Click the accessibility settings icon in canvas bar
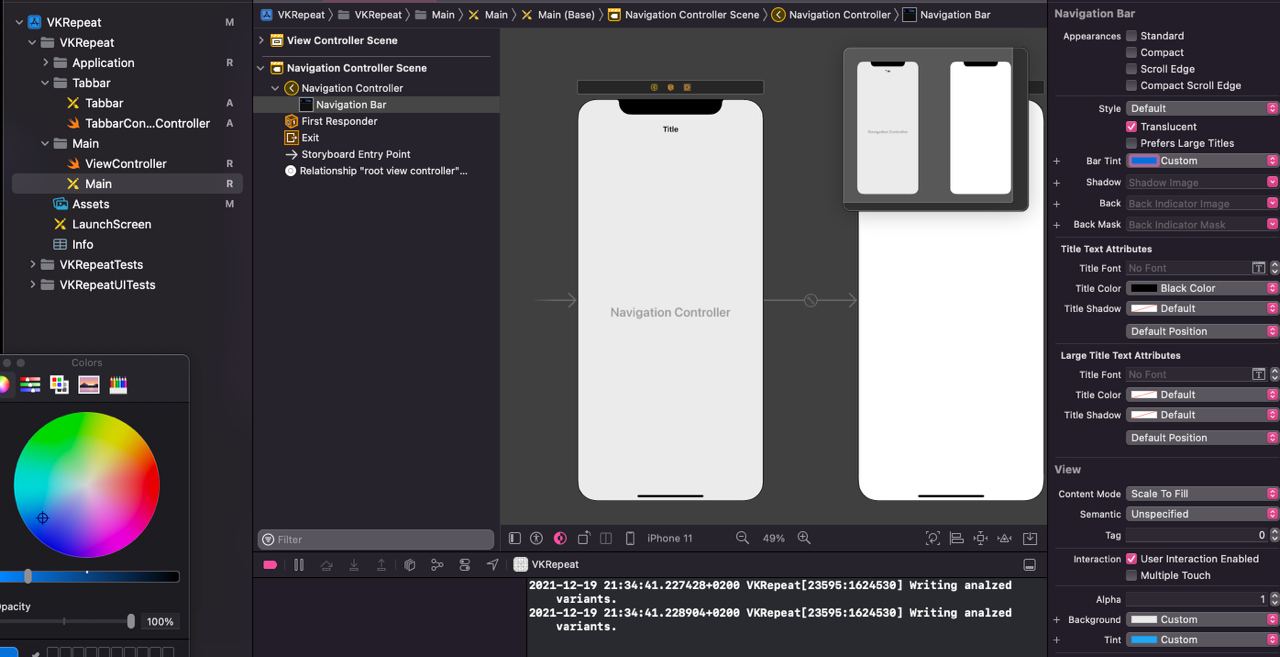This screenshot has height=657, width=1280. pyautogui.click(x=536, y=538)
